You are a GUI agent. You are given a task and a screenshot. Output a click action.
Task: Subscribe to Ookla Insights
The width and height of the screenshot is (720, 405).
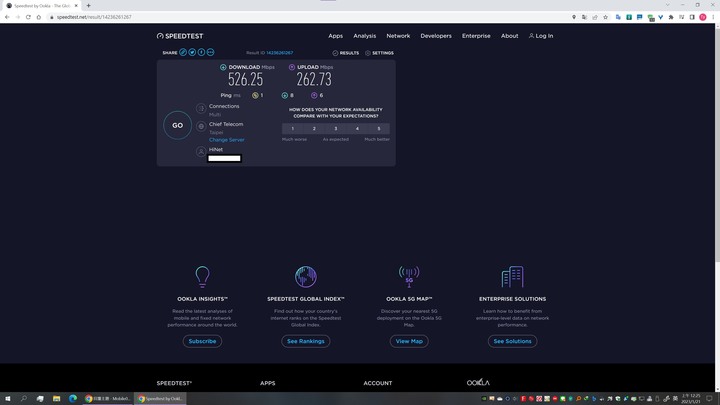click(x=202, y=341)
